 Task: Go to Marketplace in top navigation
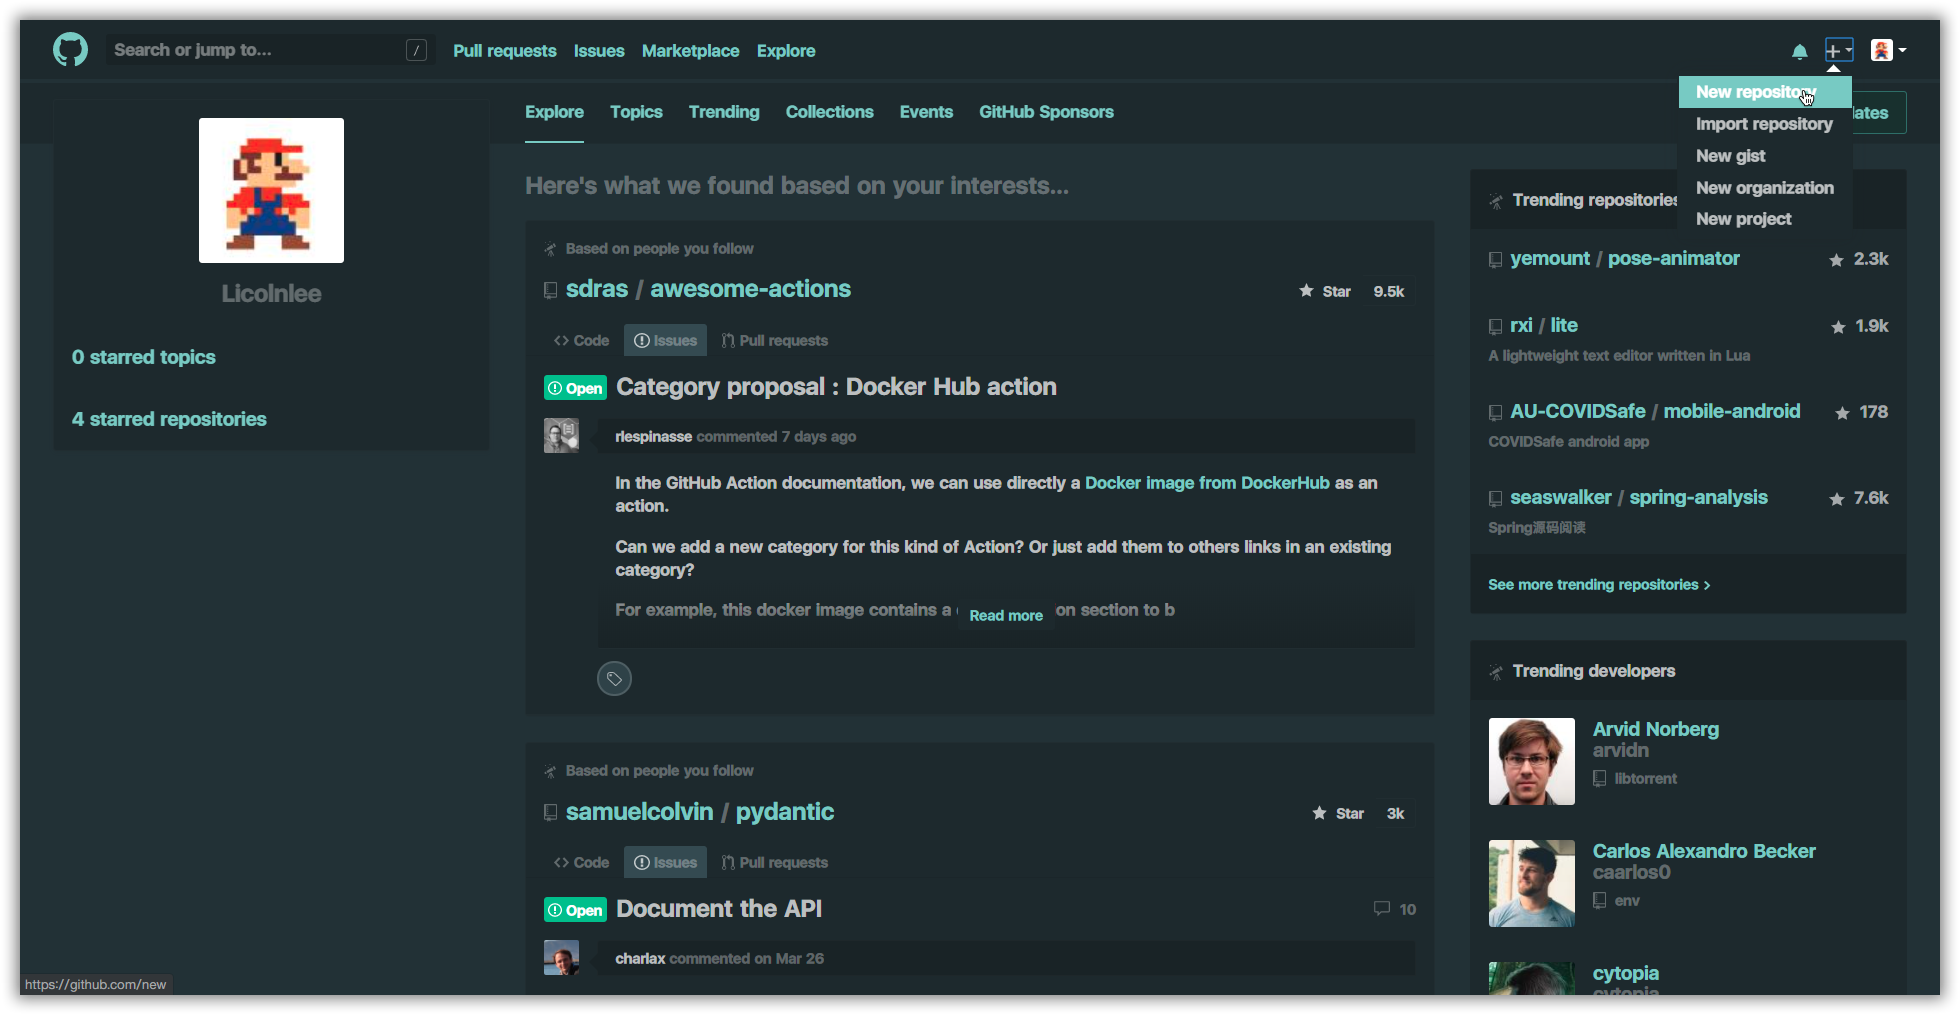[x=690, y=51]
